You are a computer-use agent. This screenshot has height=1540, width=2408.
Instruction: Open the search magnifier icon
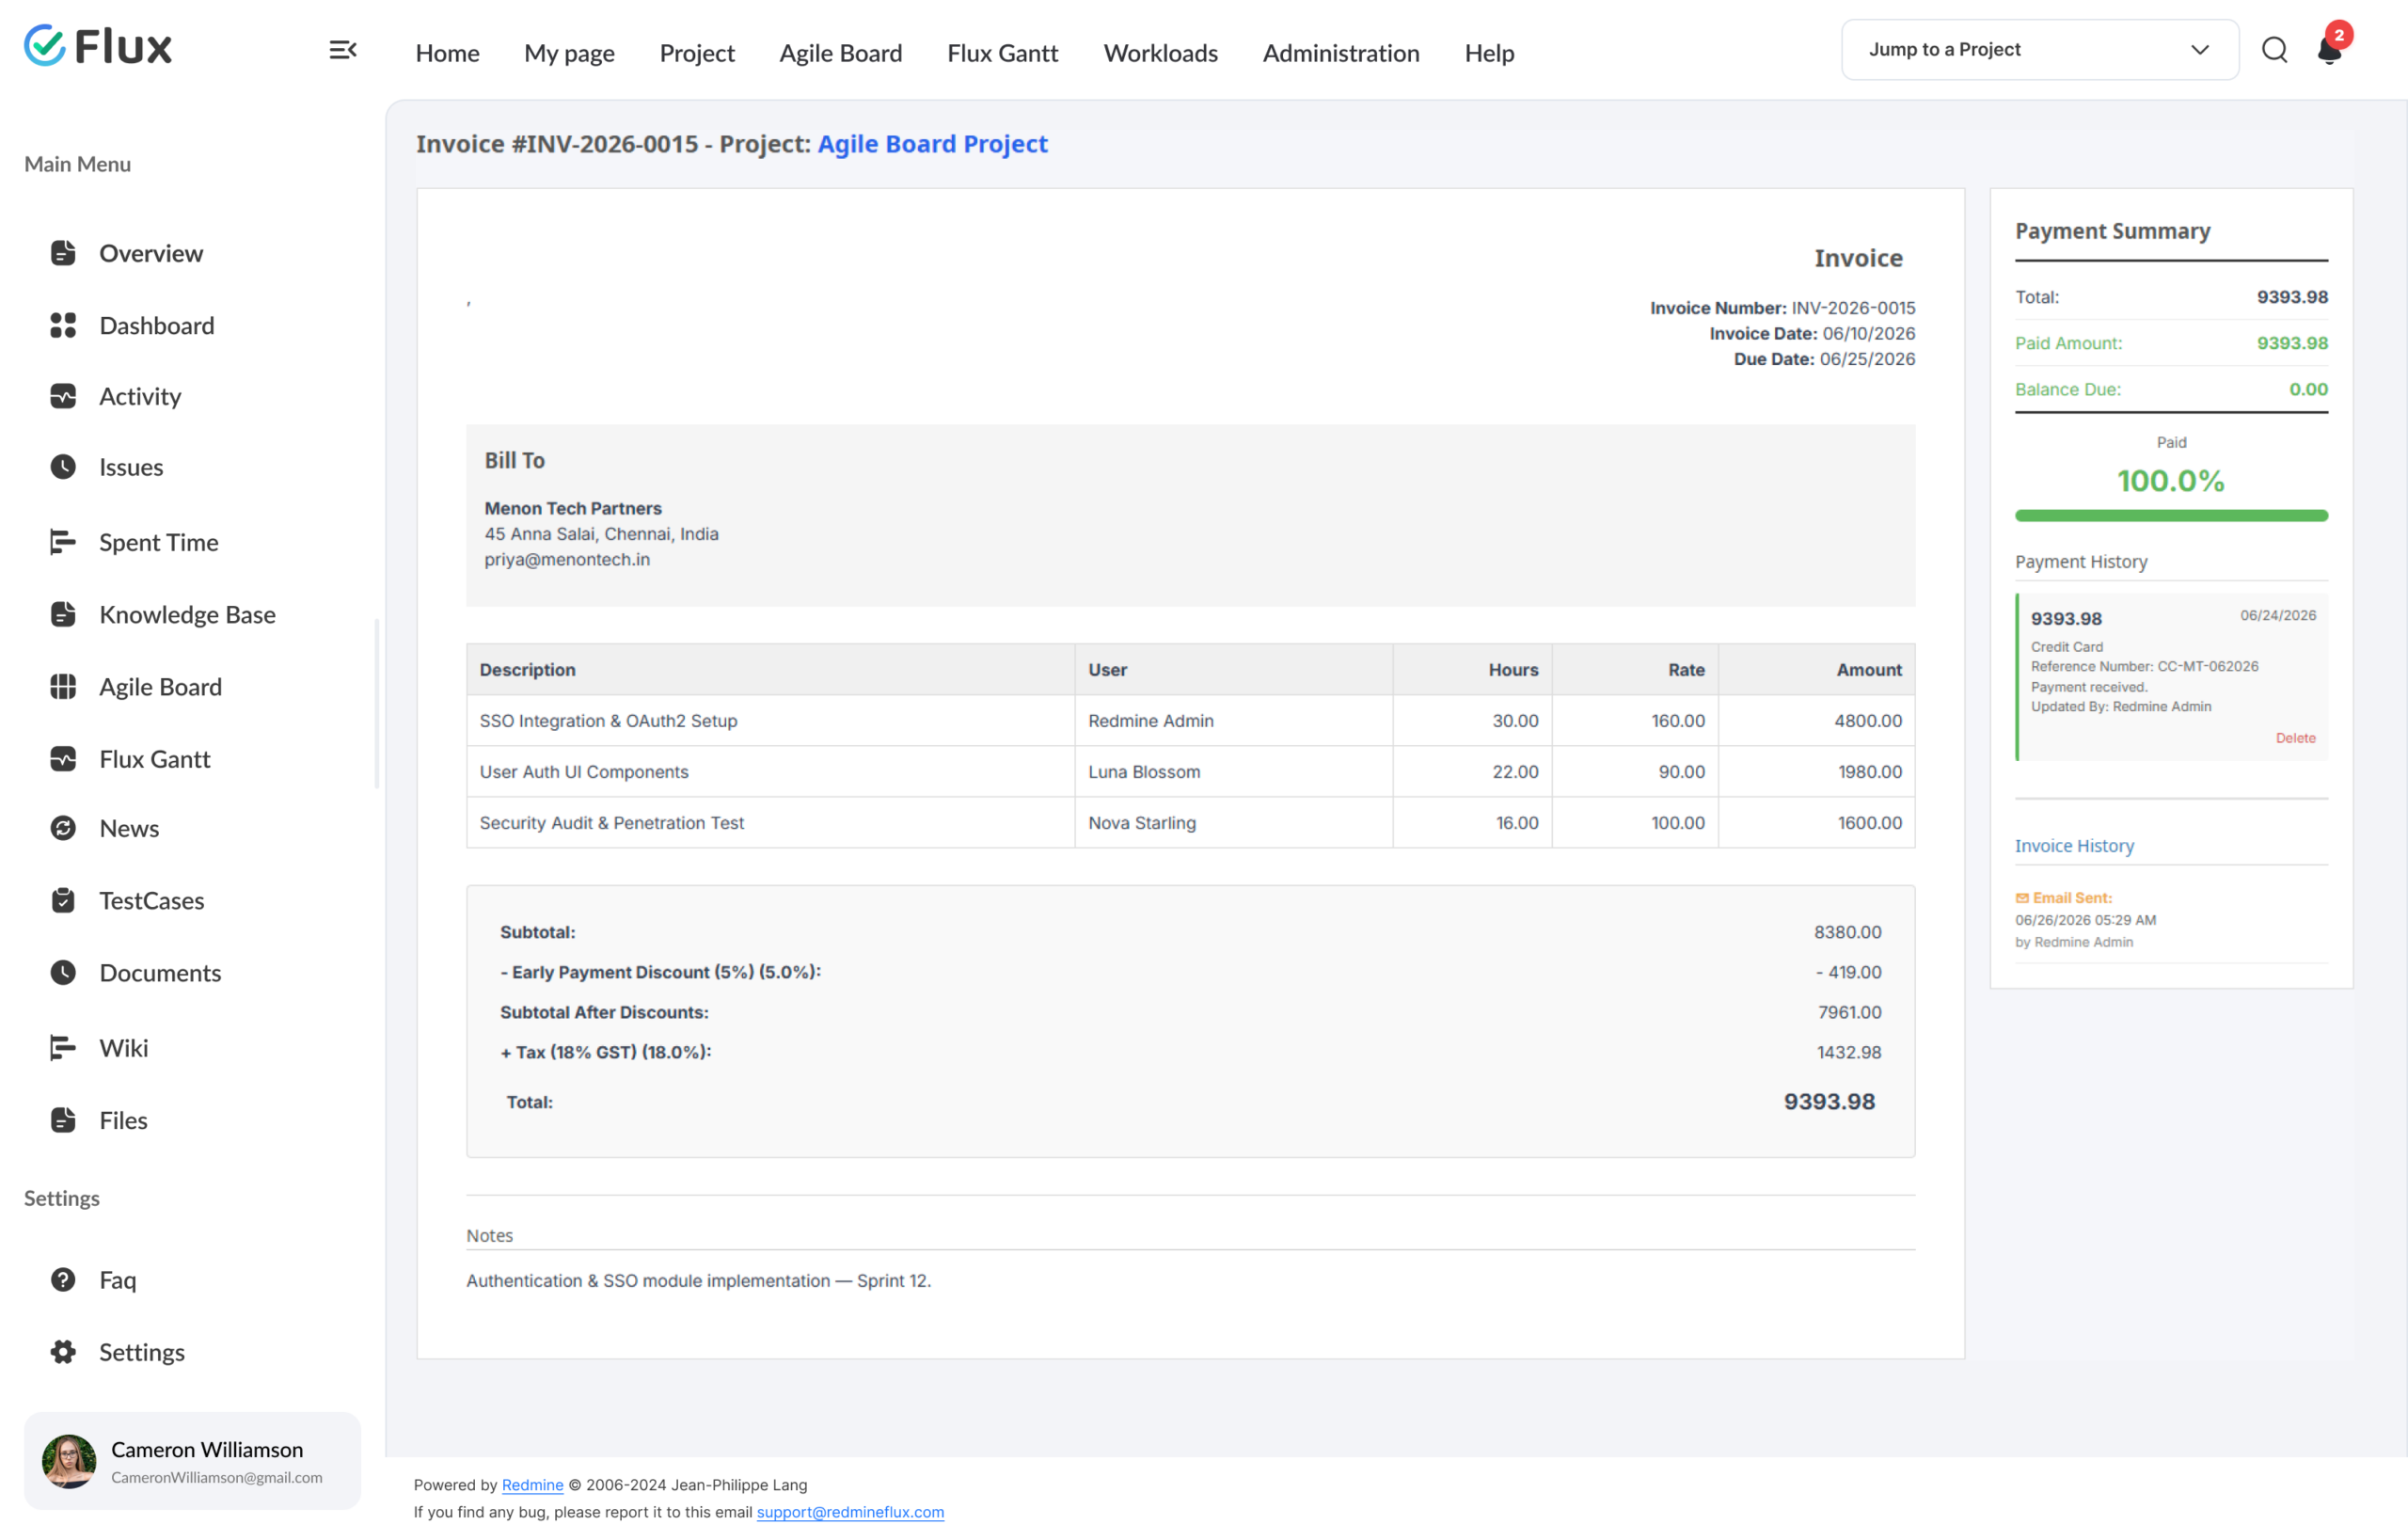pos(2274,50)
